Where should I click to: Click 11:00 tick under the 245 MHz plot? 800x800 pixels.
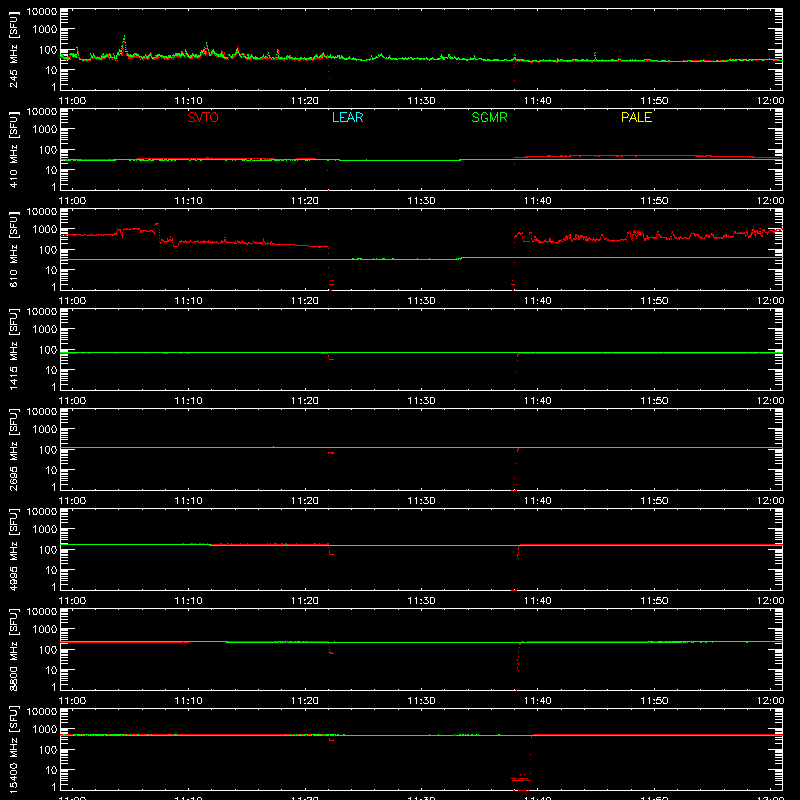[72, 101]
